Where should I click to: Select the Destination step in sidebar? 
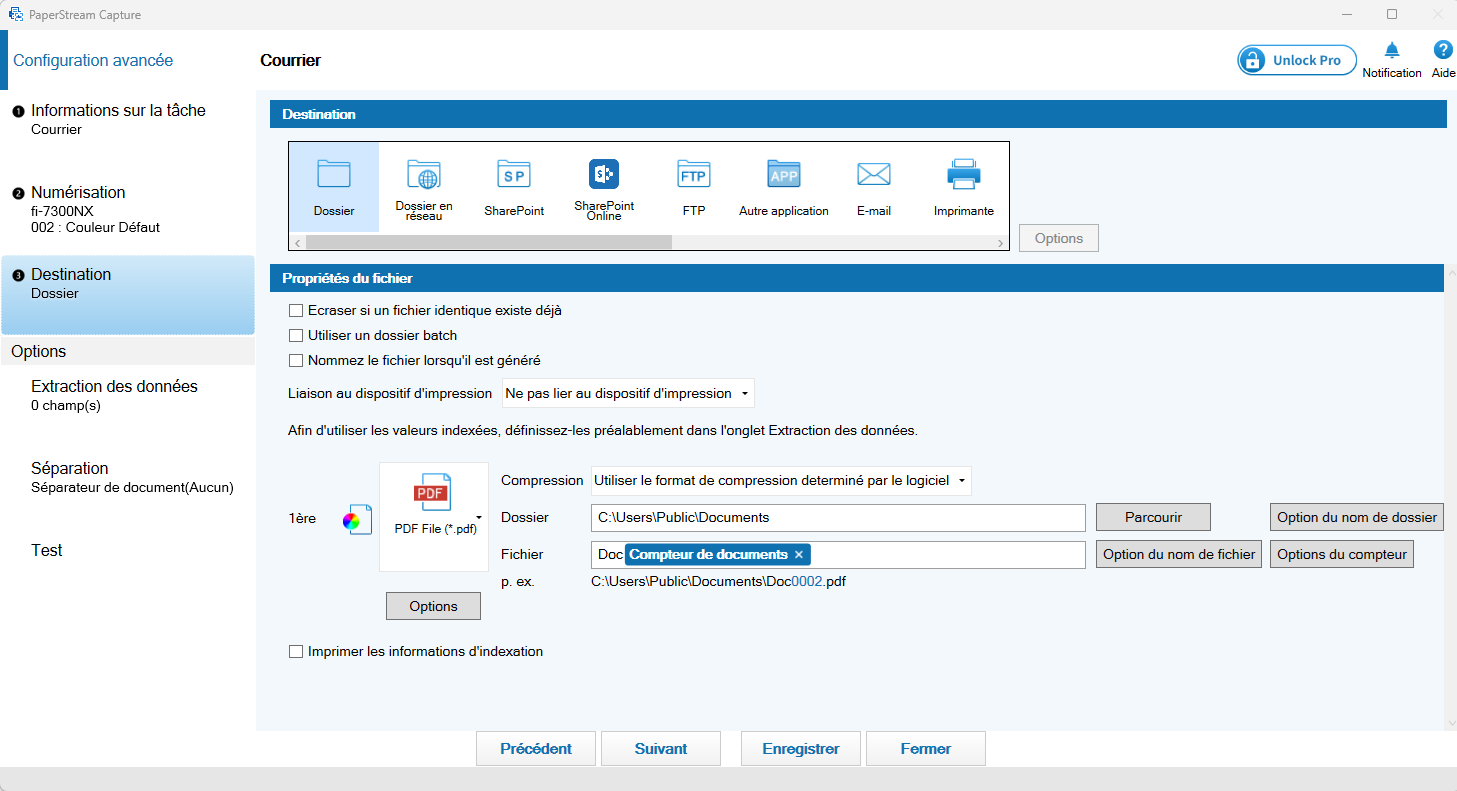coord(128,295)
